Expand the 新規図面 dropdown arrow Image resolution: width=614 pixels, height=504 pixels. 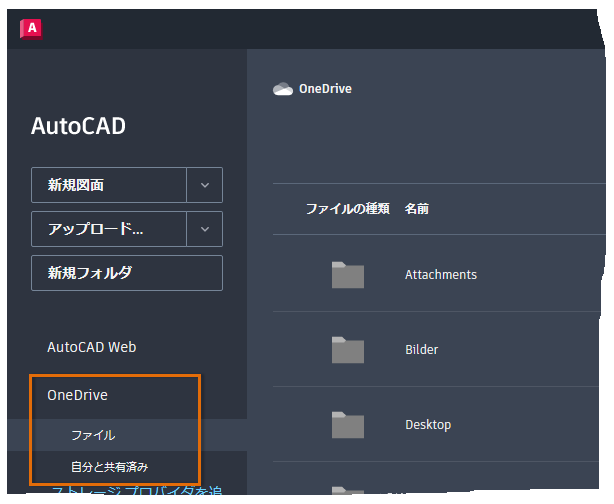click(x=205, y=185)
